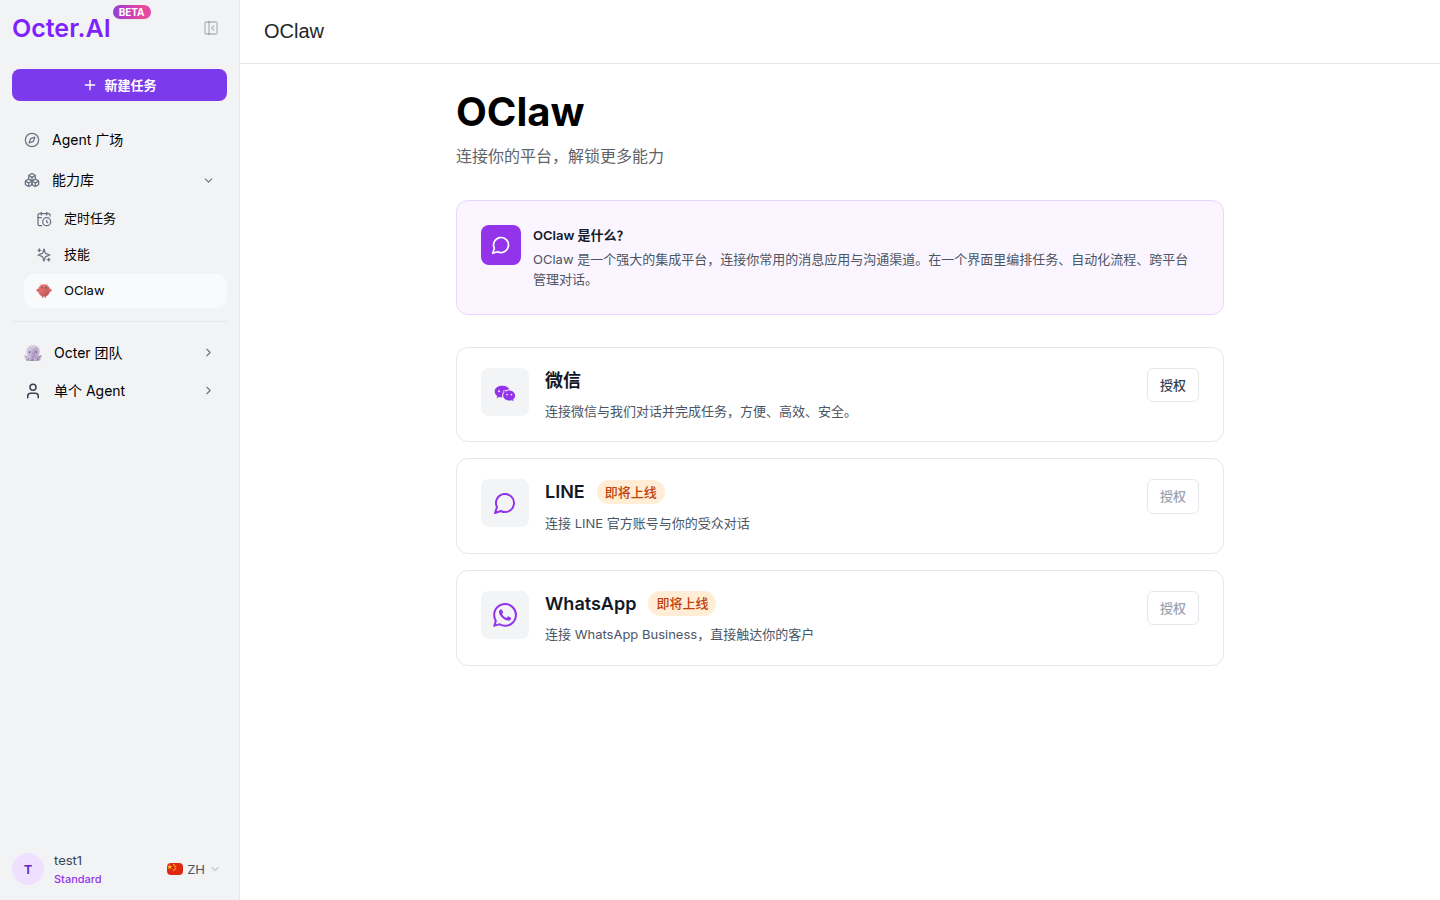Viewport: 1440px width, 900px height.
Task: Click '连接 LINE 官方账号与你的受众对话' text
Action: [647, 523]
